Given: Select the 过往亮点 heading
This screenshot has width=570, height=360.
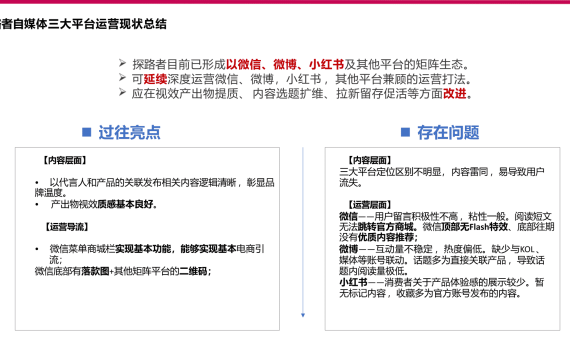Looking at the screenshot, I should click(x=129, y=132).
